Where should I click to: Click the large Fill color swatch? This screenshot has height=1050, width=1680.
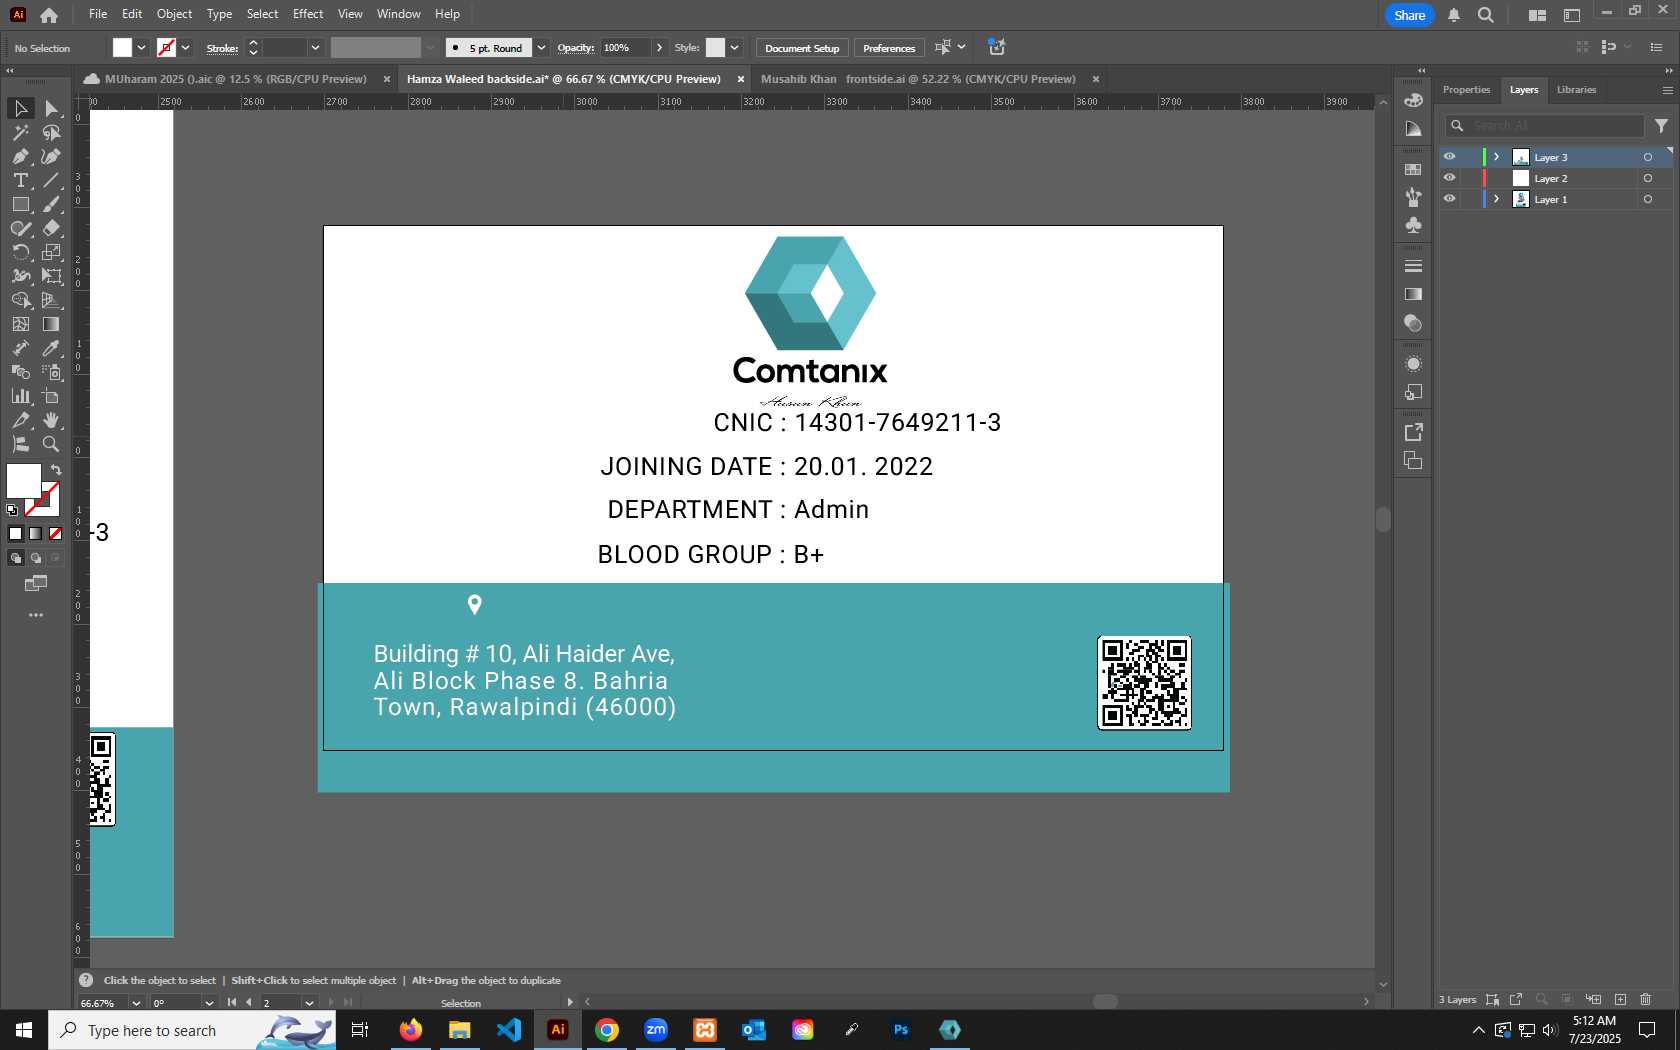coord(24,481)
